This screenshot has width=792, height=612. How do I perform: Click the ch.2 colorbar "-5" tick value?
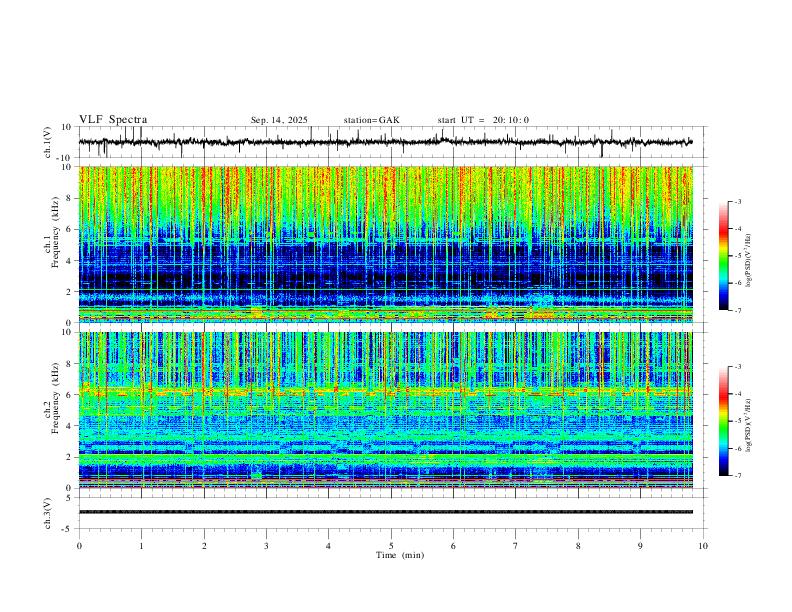pyautogui.click(x=737, y=421)
